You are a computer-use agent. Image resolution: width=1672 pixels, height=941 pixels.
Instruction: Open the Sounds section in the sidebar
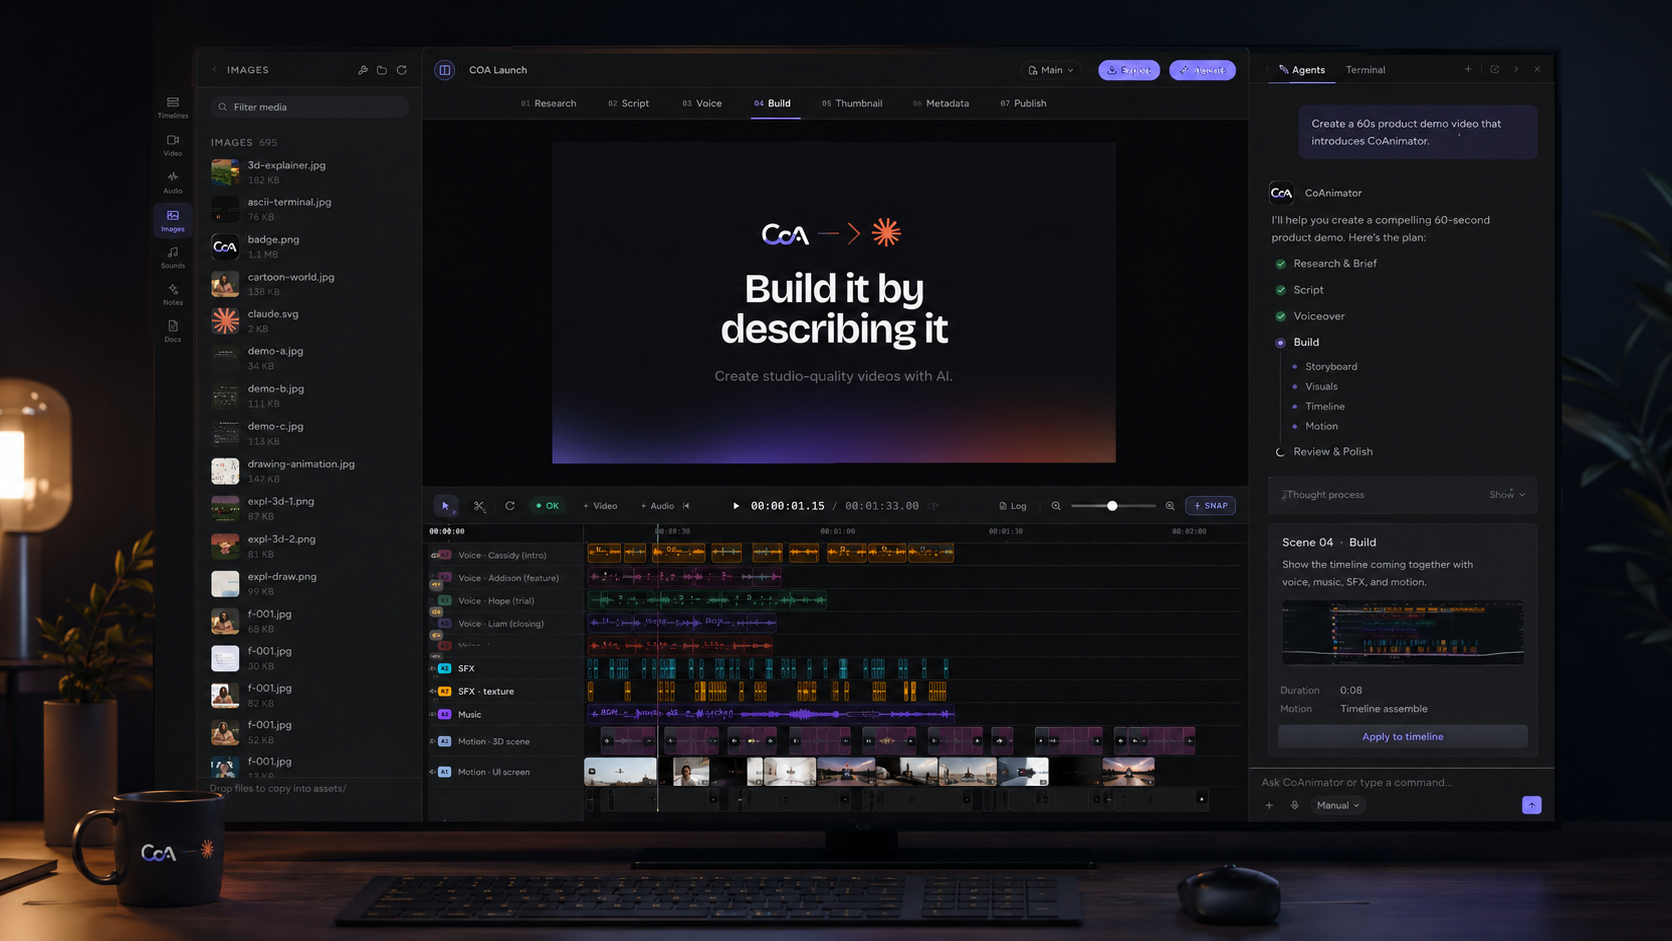click(172, 257)
